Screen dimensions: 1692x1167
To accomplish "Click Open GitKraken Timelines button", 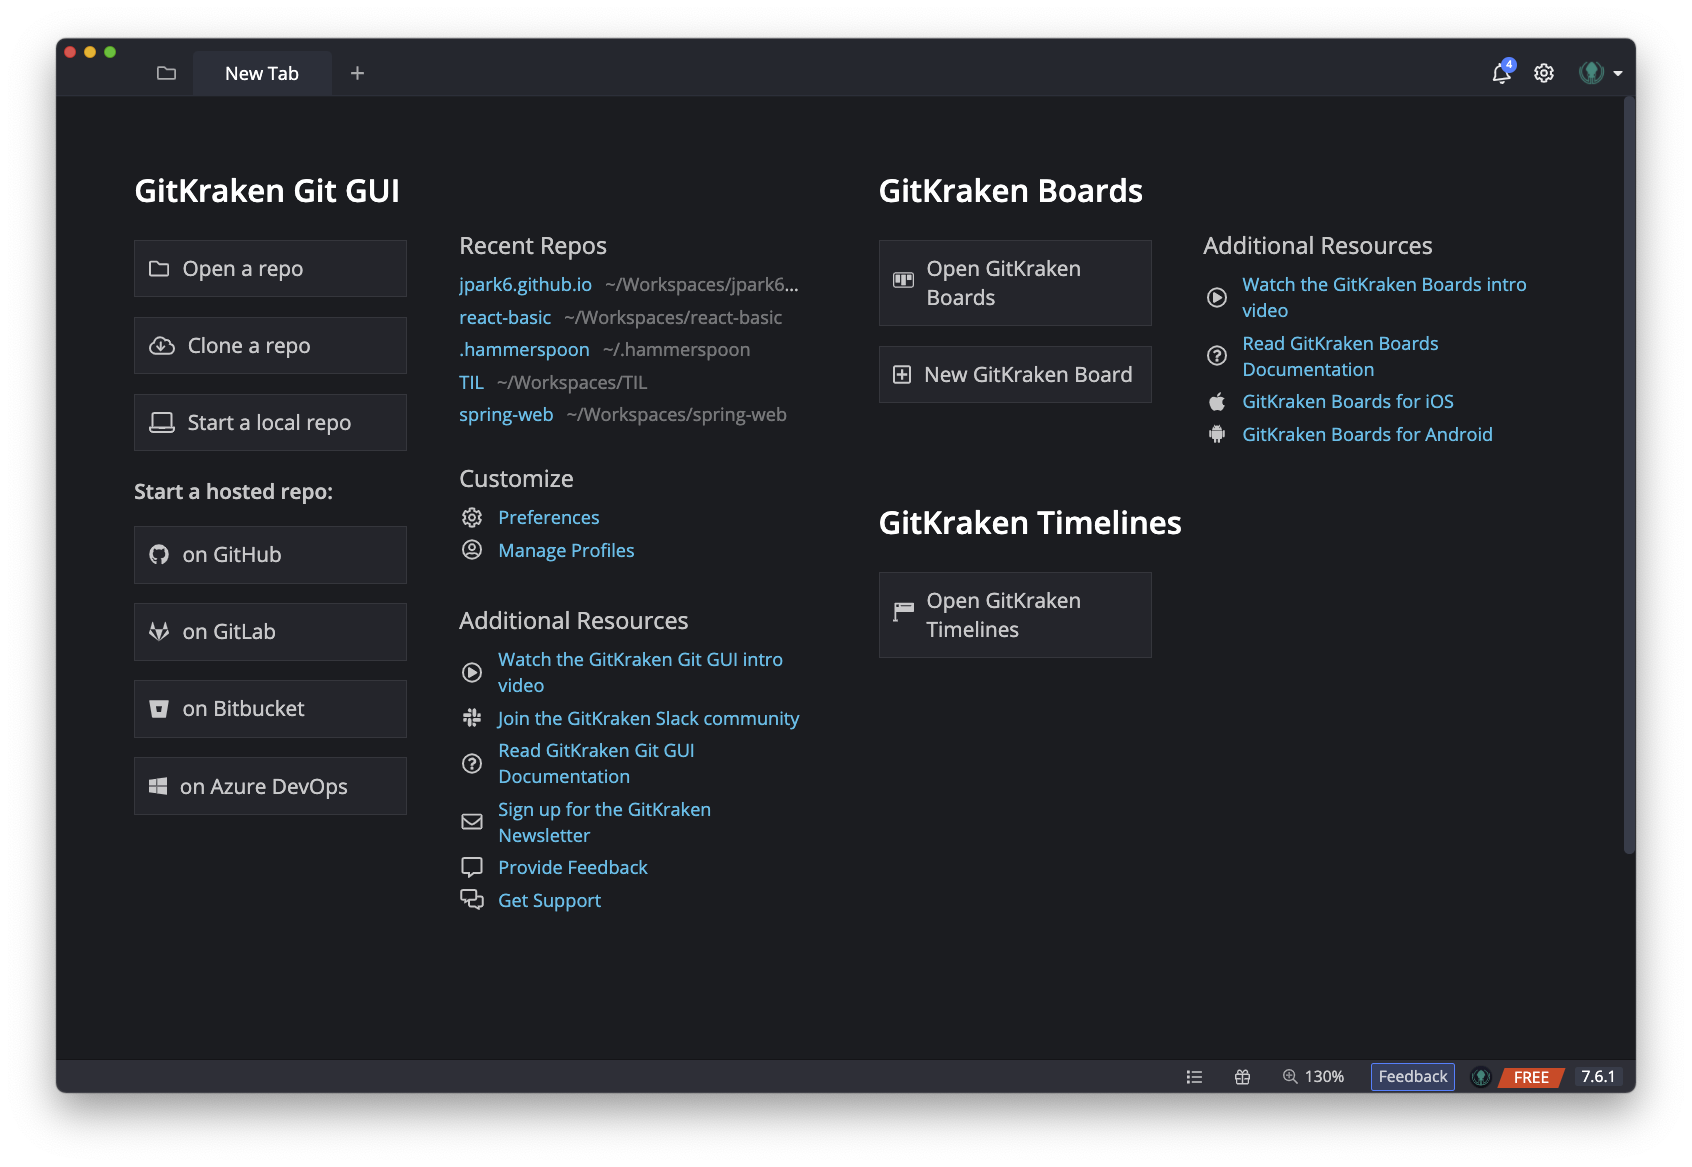I will 1015,615.
